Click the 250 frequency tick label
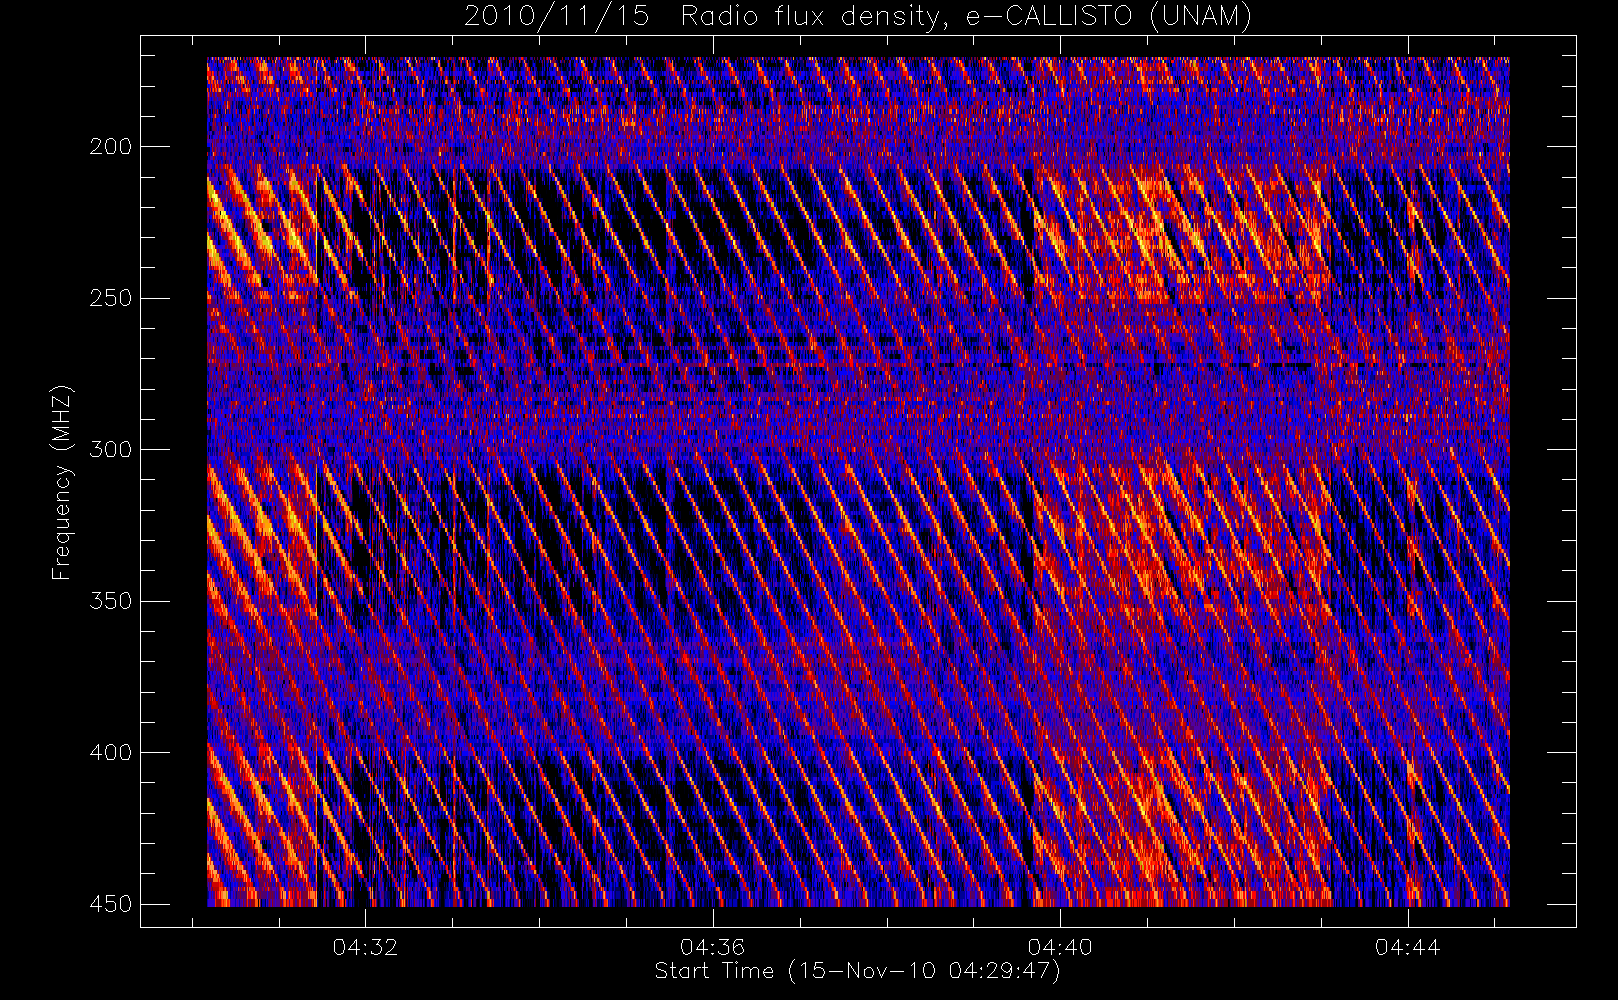Screen dimensions: 1618x1000 pos(110,298)
